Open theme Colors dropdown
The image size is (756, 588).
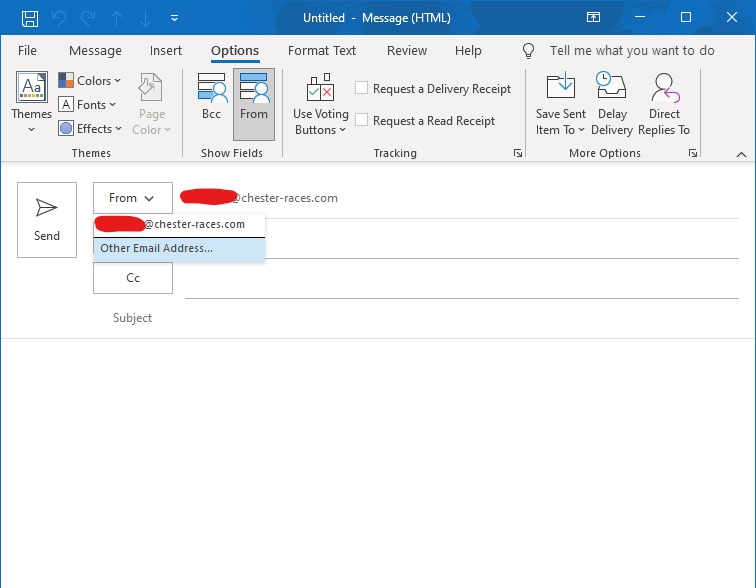point(90,80)
